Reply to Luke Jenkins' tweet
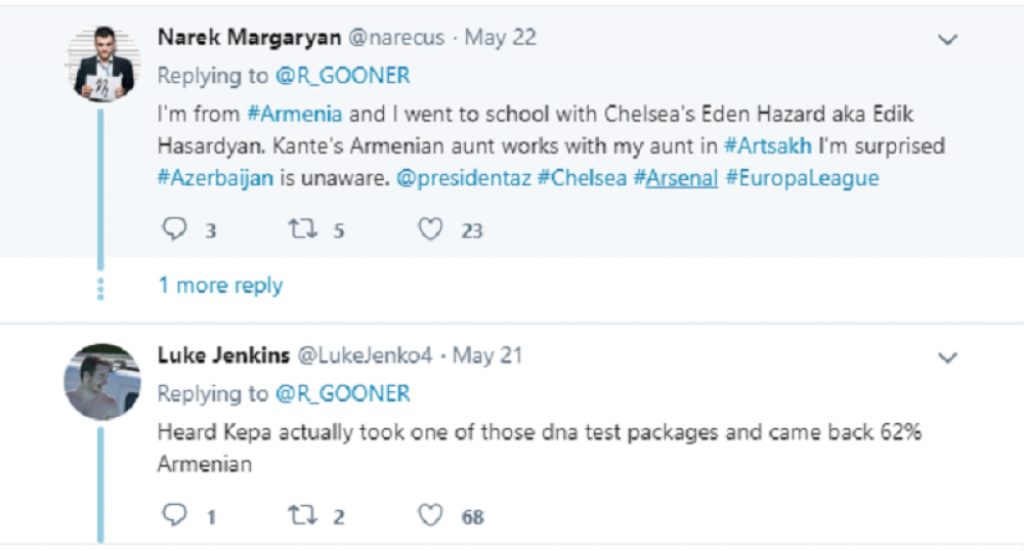 coord(175,516)
